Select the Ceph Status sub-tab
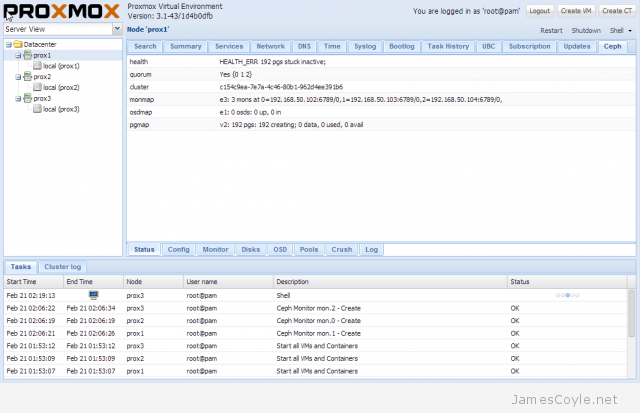This screenshot has height=413, width=640. [144, 249]
